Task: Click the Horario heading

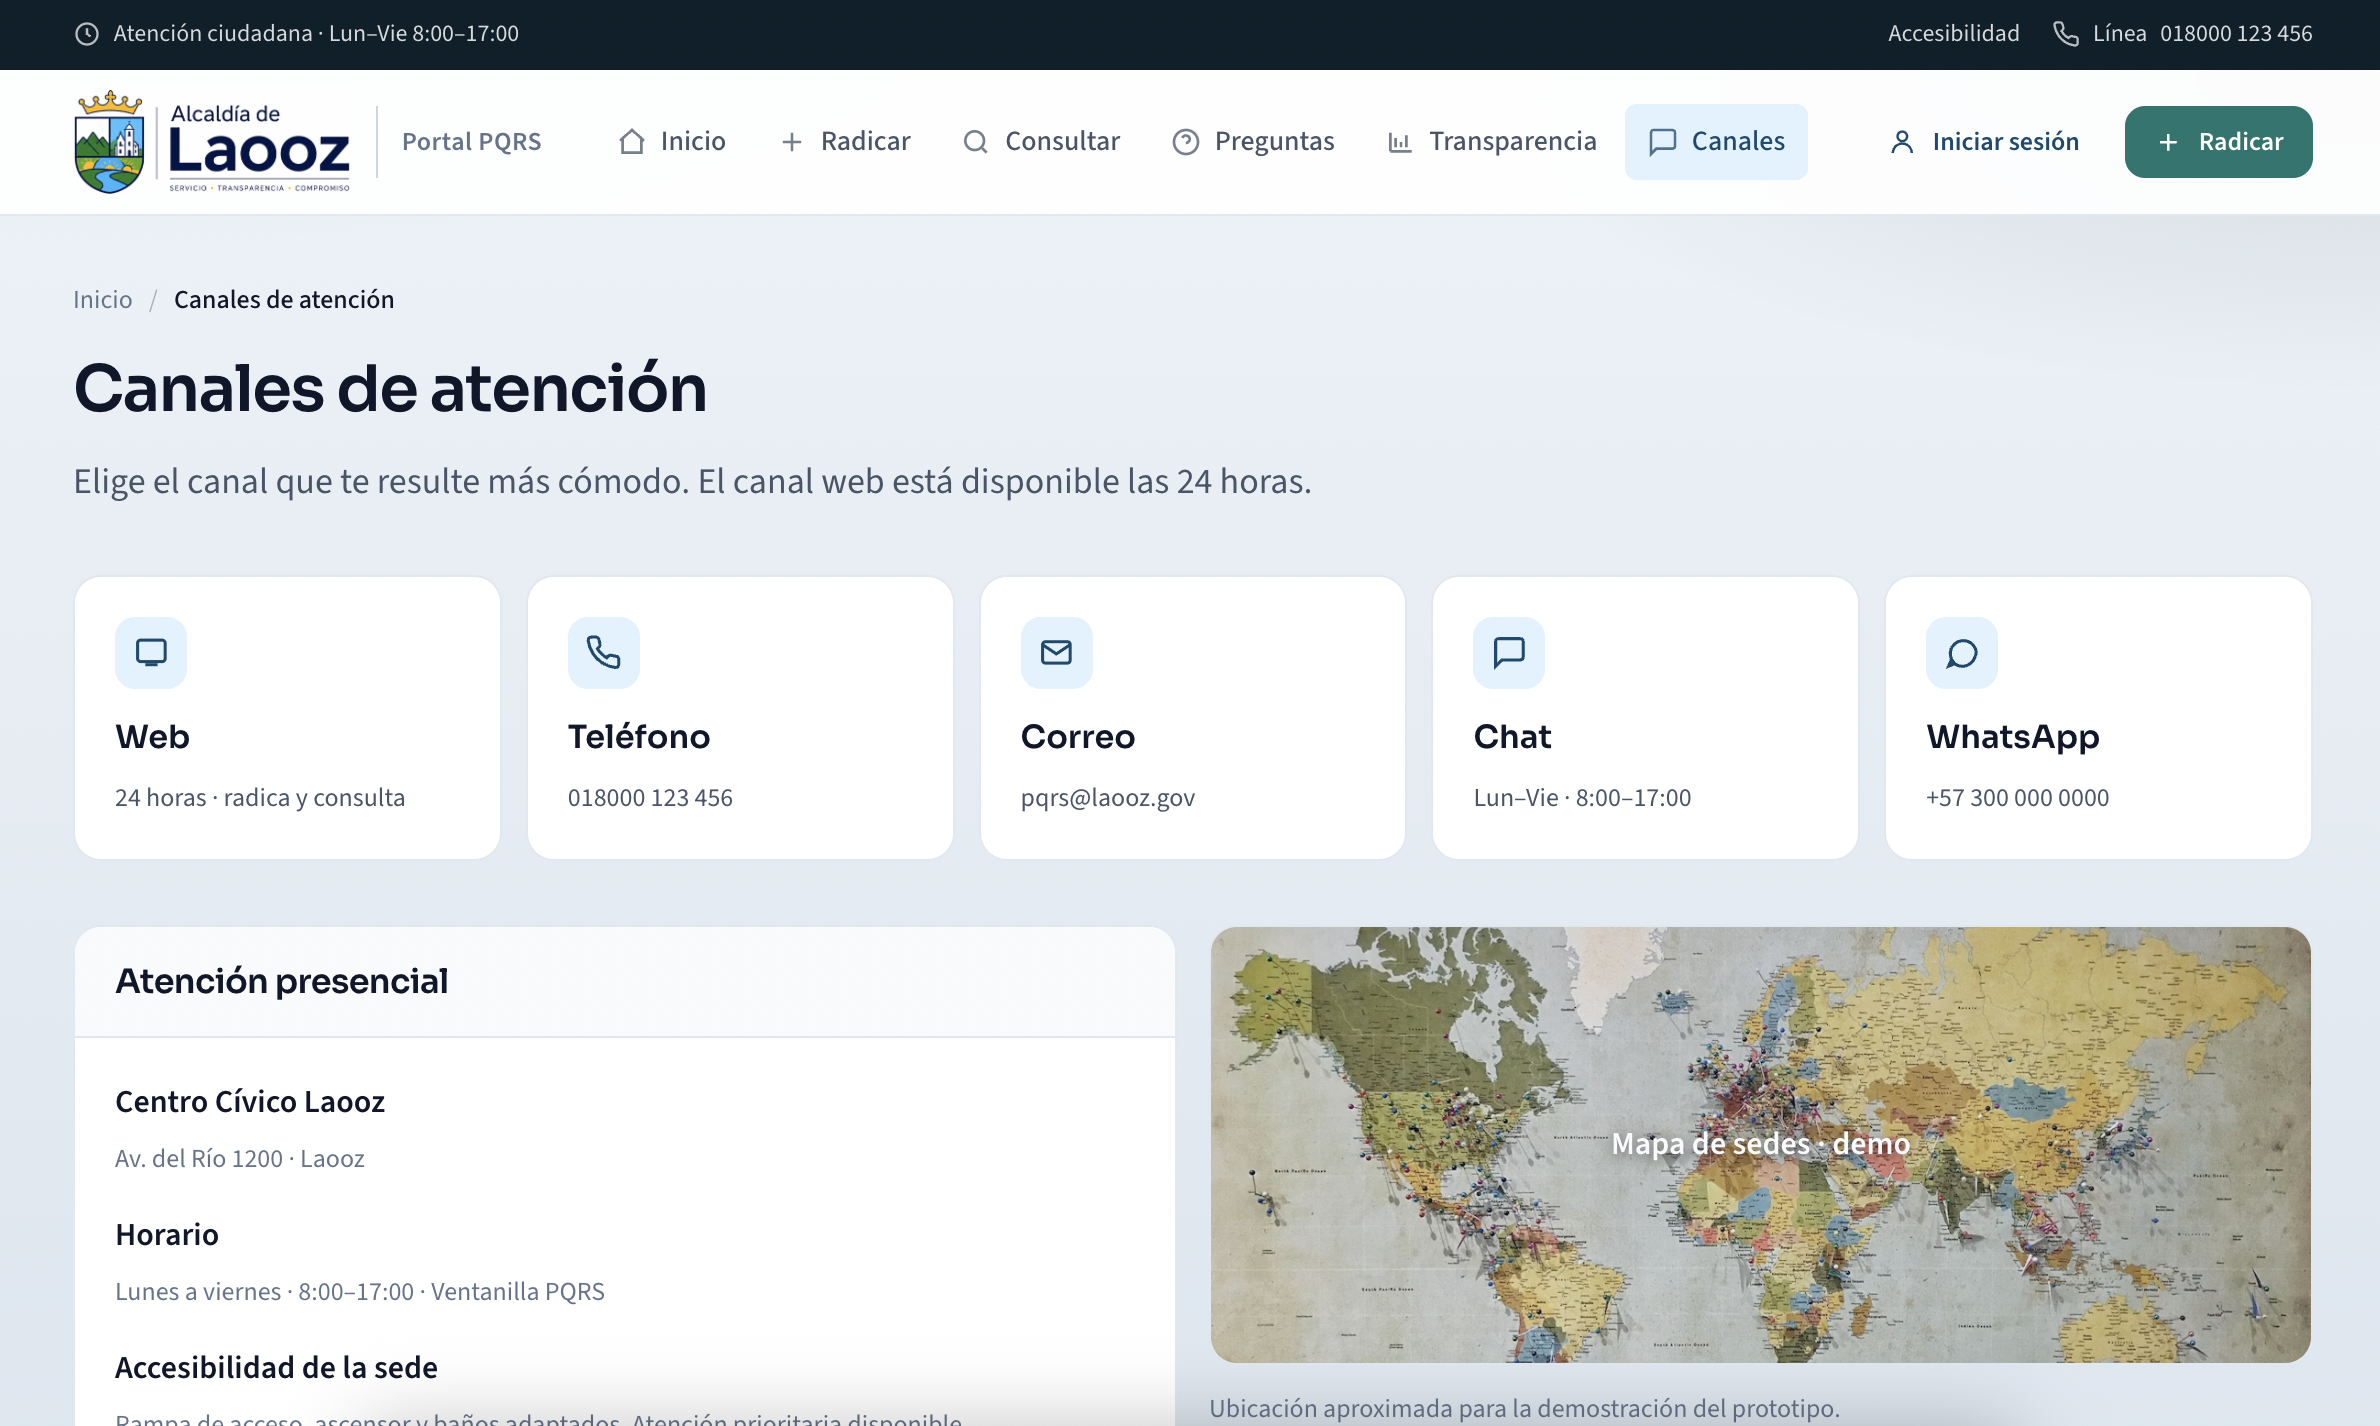Action: (167, 1235)
